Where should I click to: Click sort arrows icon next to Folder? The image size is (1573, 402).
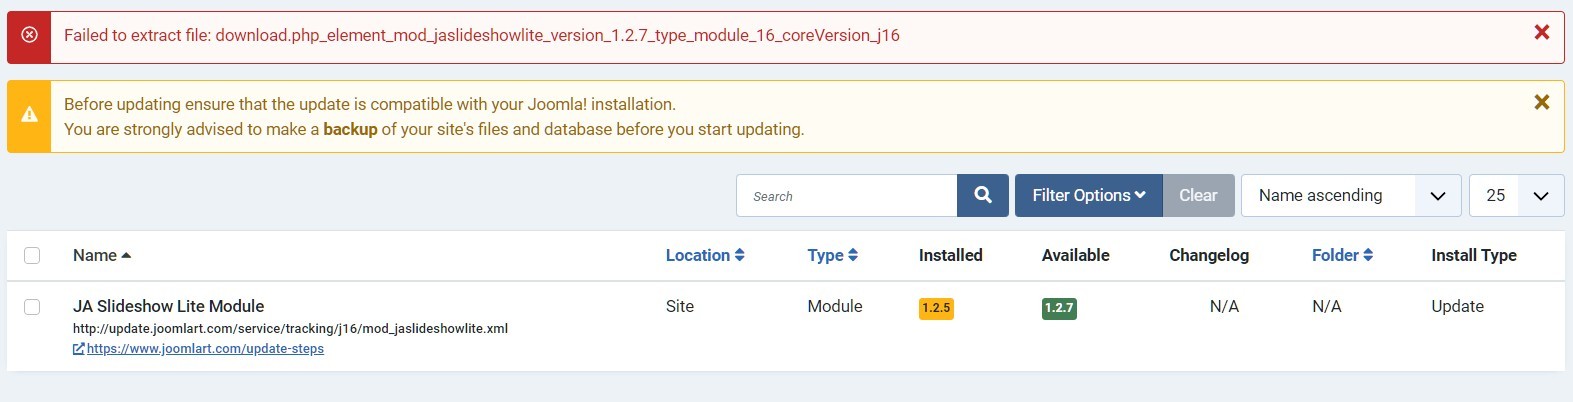[x=1367, y=255]
